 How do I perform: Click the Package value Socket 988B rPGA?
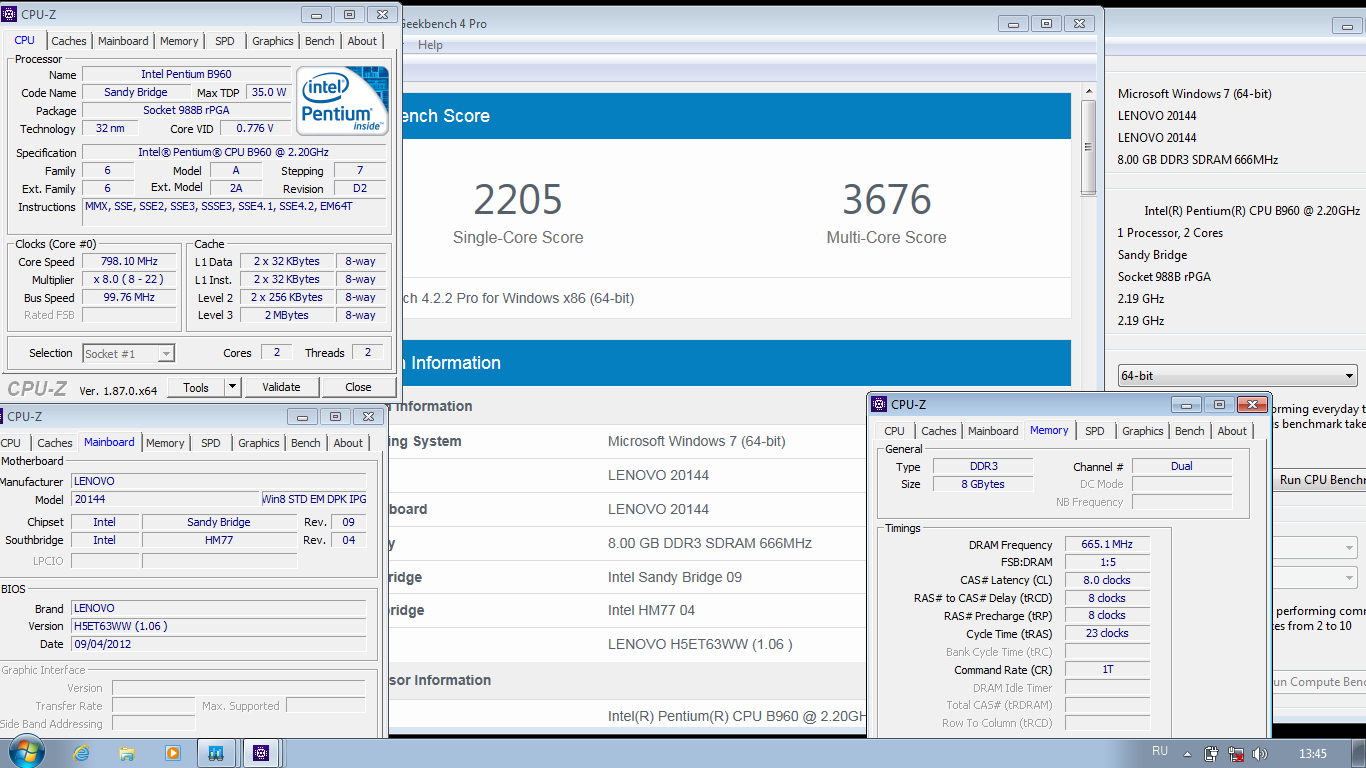pos(186,110)
